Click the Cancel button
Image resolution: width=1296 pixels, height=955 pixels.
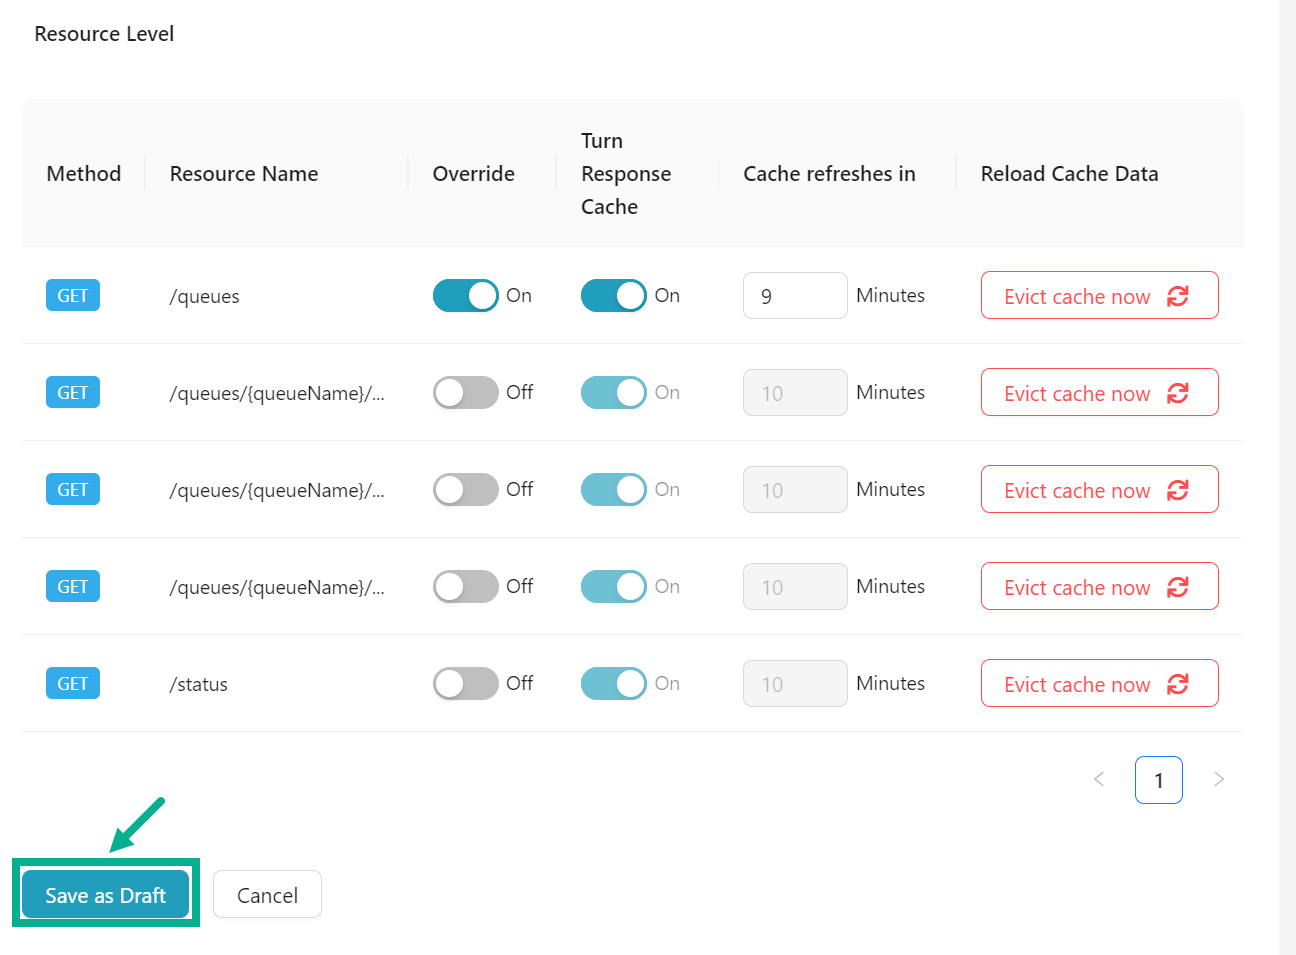267,895
